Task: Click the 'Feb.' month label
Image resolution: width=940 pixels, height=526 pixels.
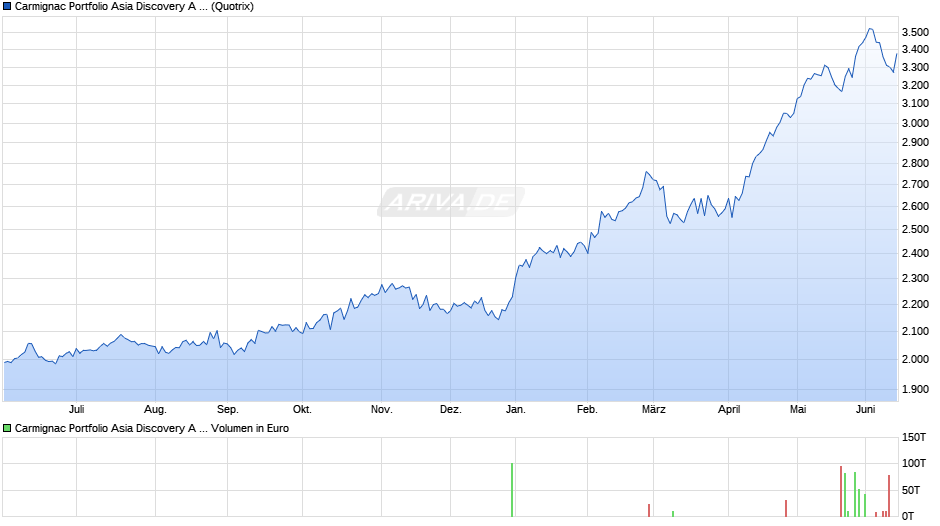Action: [588, 409]
